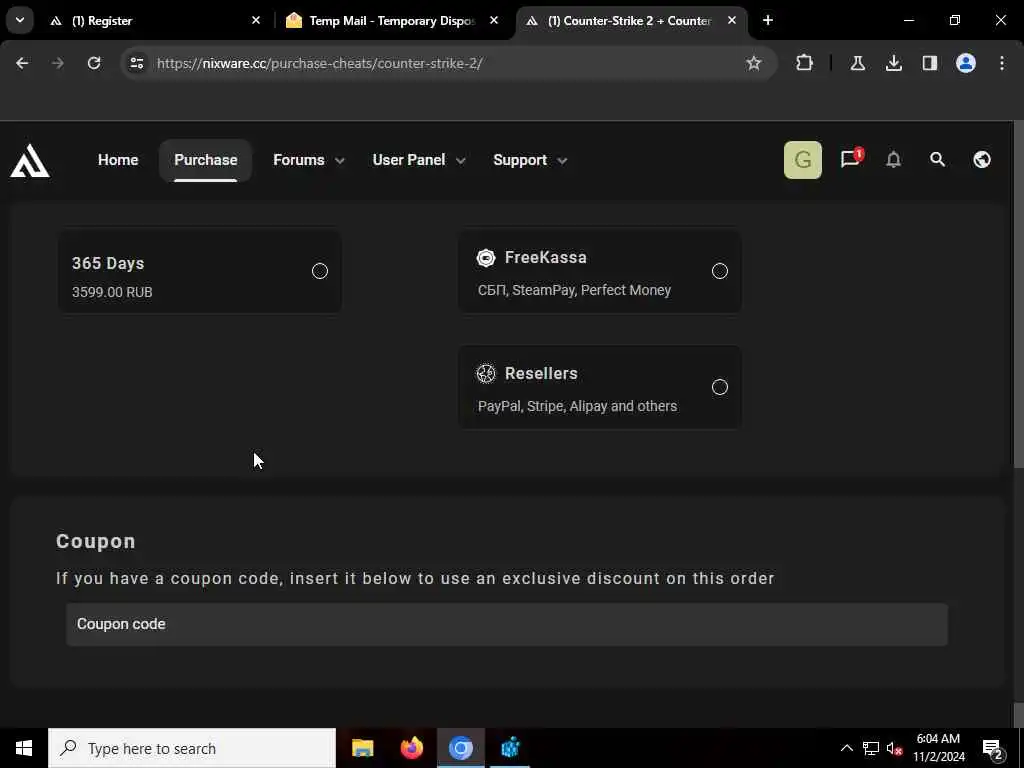The width and height of the screenshot is (1024, 768).
Task: Show hidden system tray icons
Action: (846, 748)
